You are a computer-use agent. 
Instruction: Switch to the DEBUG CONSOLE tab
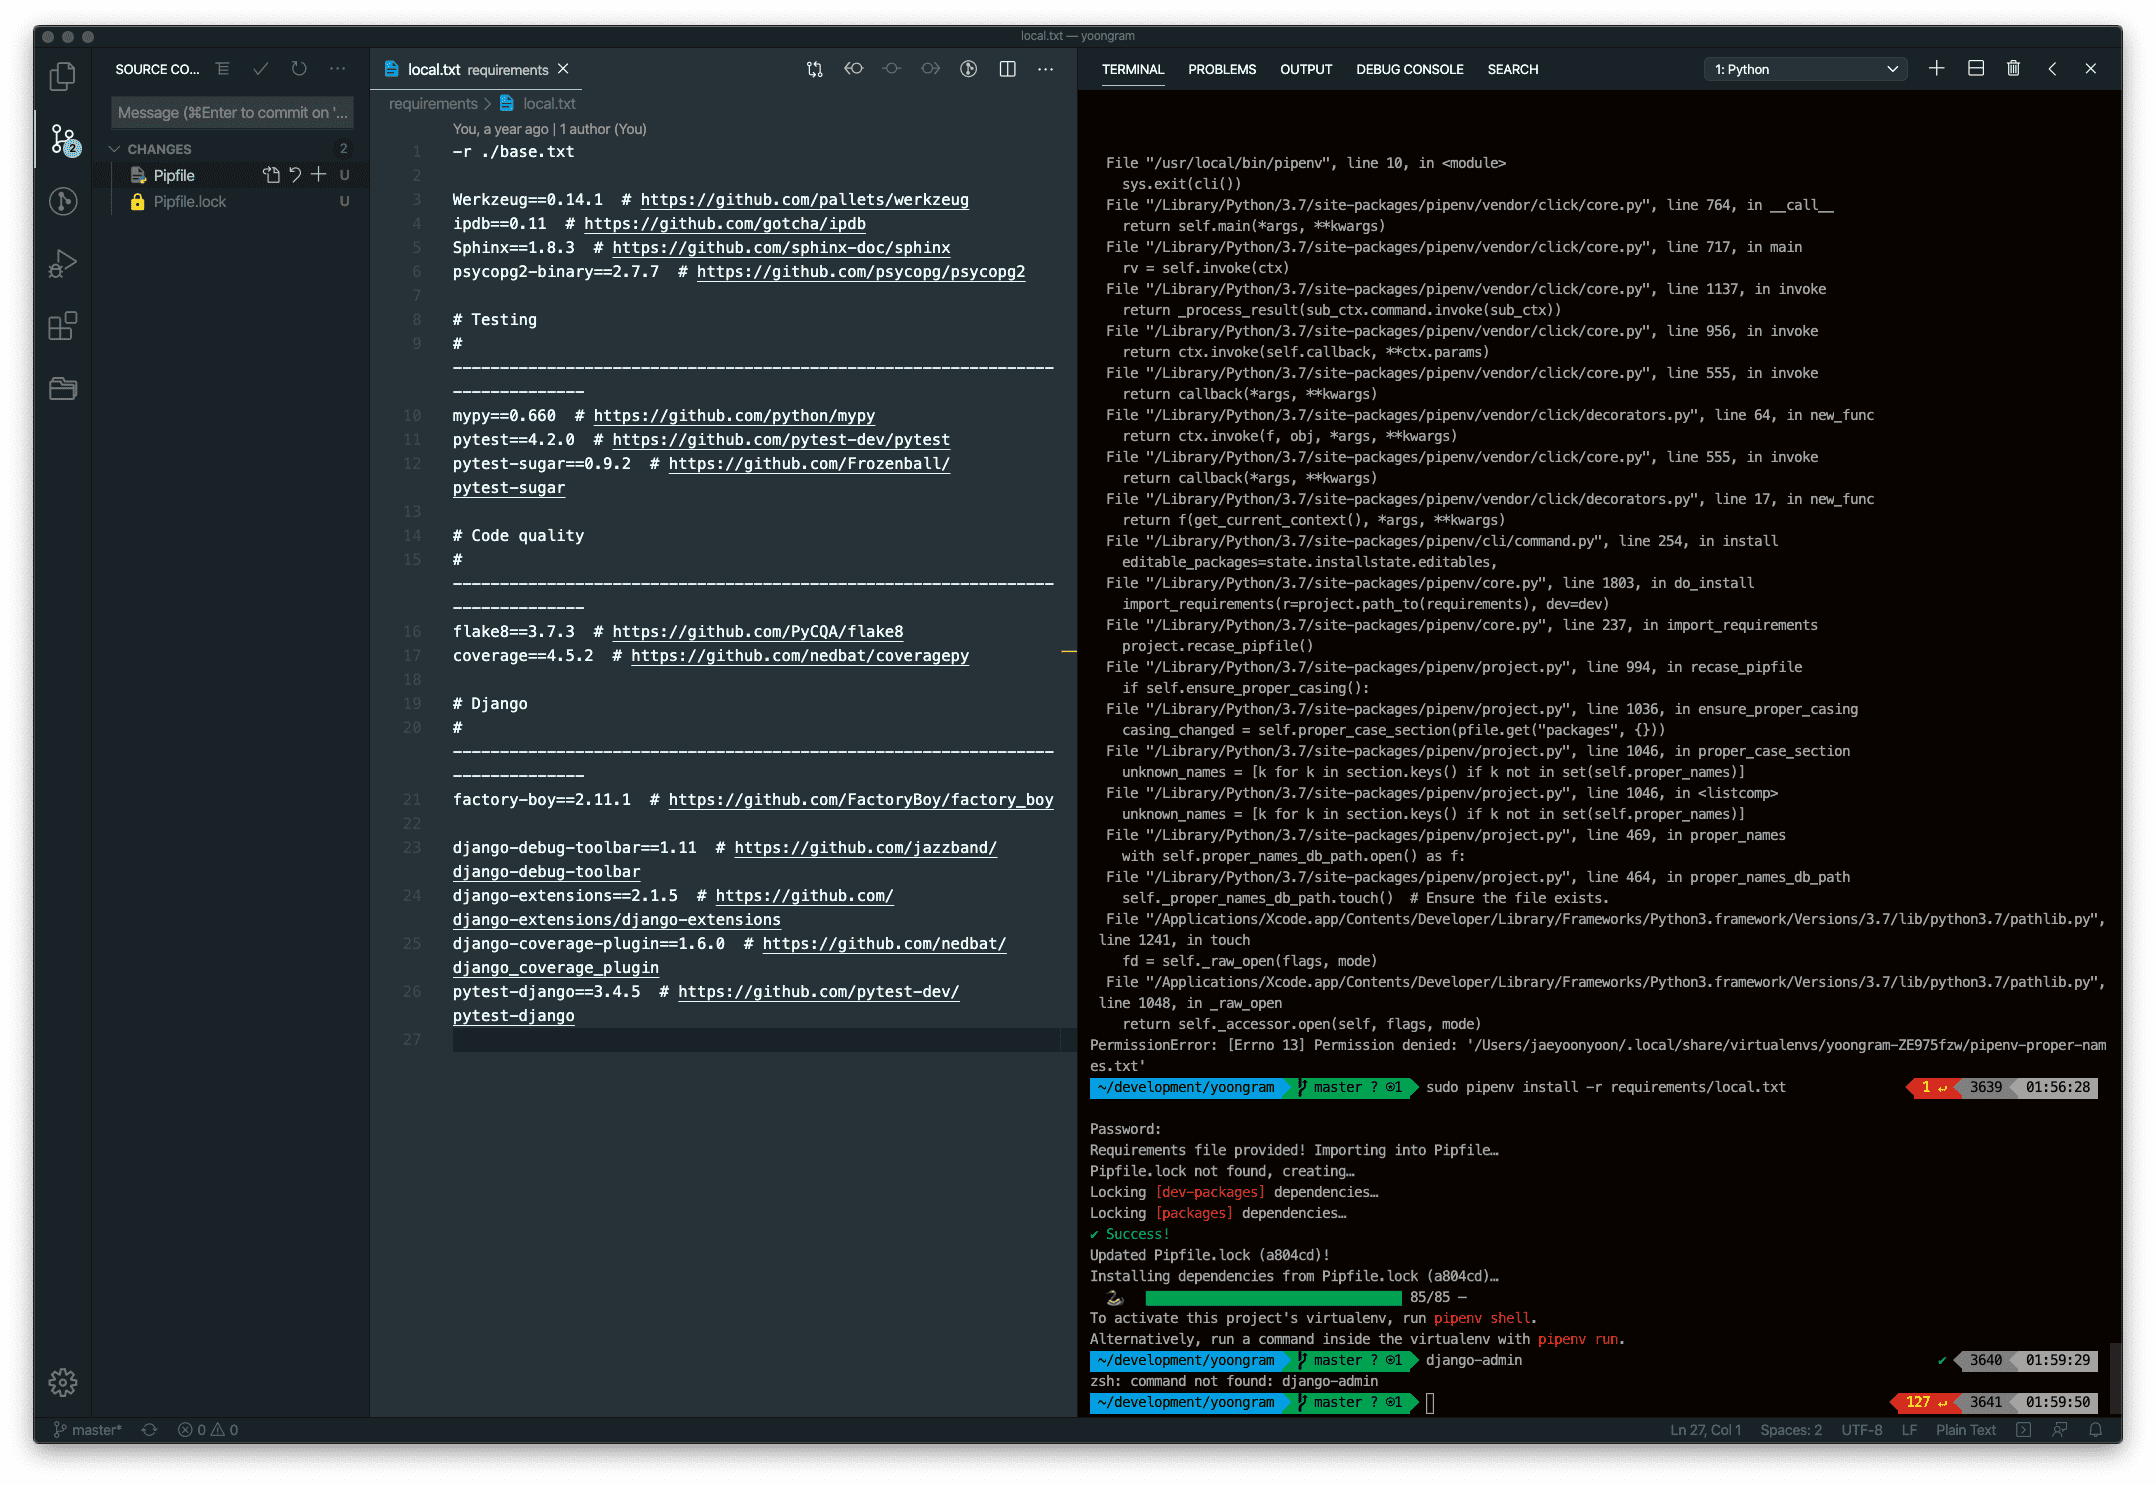[1409, 69]
